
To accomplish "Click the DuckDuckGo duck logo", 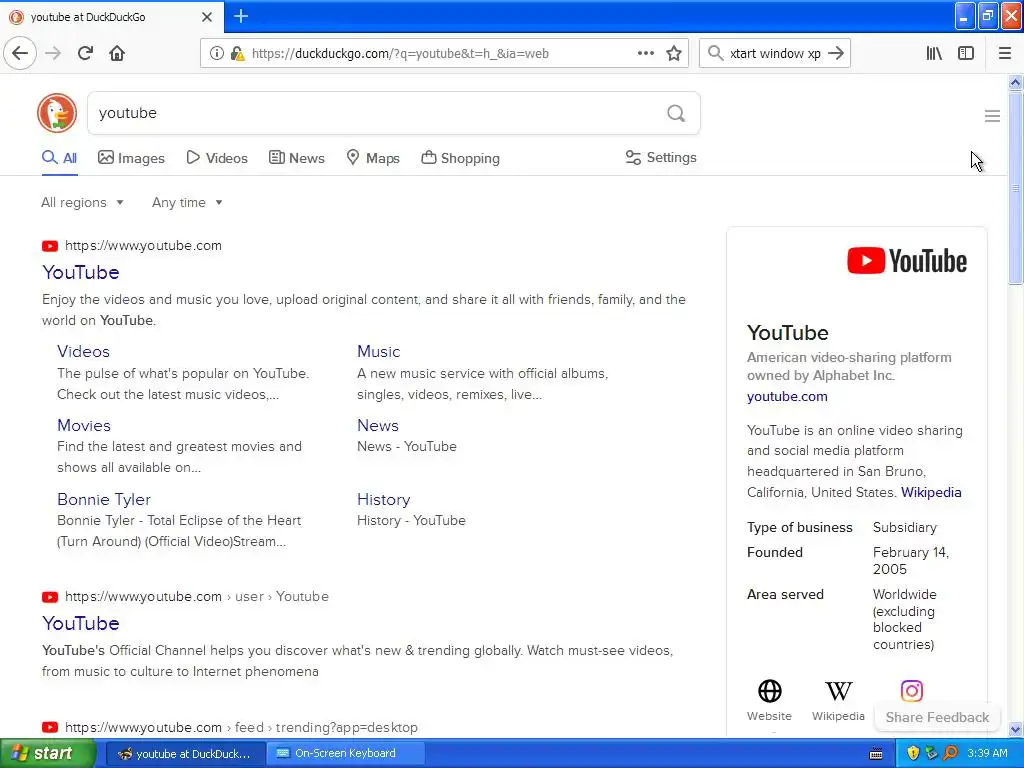I will pyautogui.click(x=57, y=113).
